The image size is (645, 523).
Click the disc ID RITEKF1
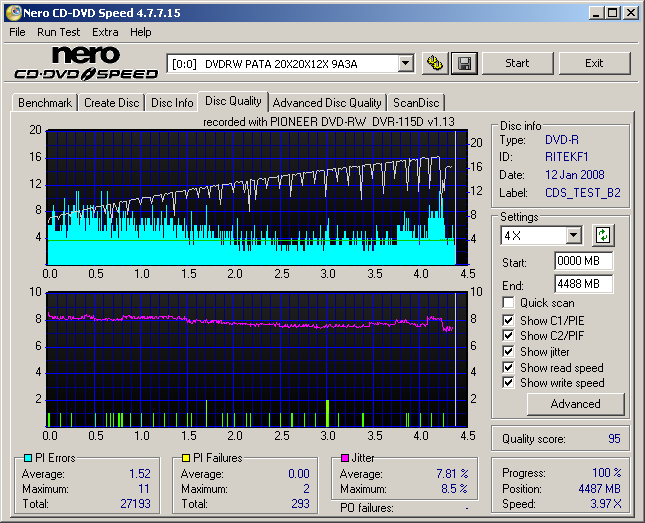[x=567, y=157]
